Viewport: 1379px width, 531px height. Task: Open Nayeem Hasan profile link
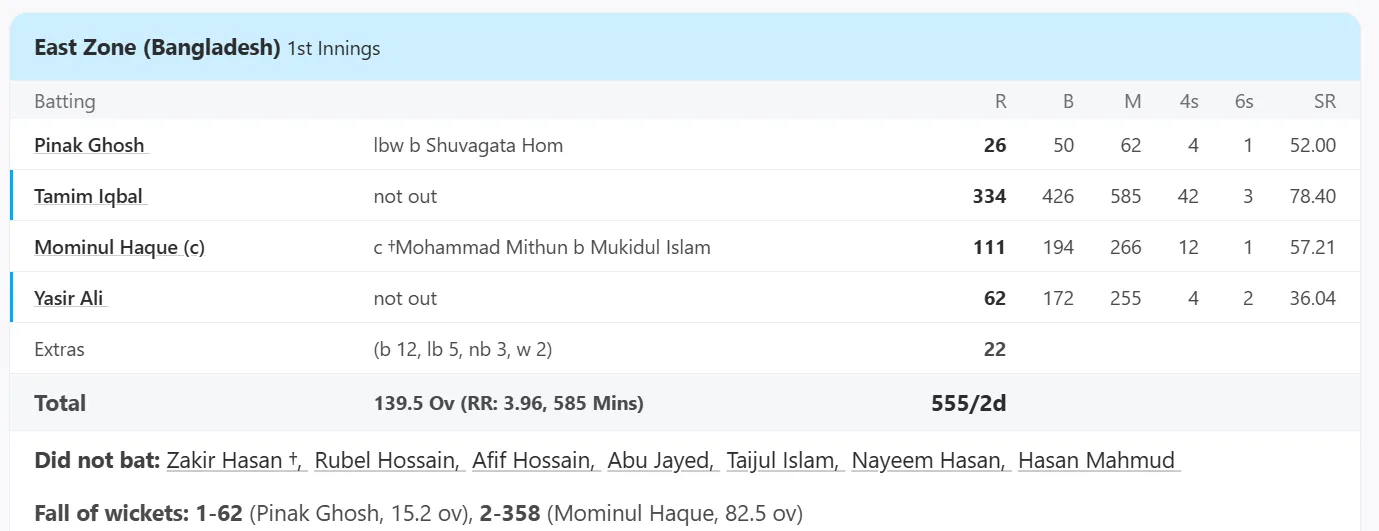(x=930, y=460)
